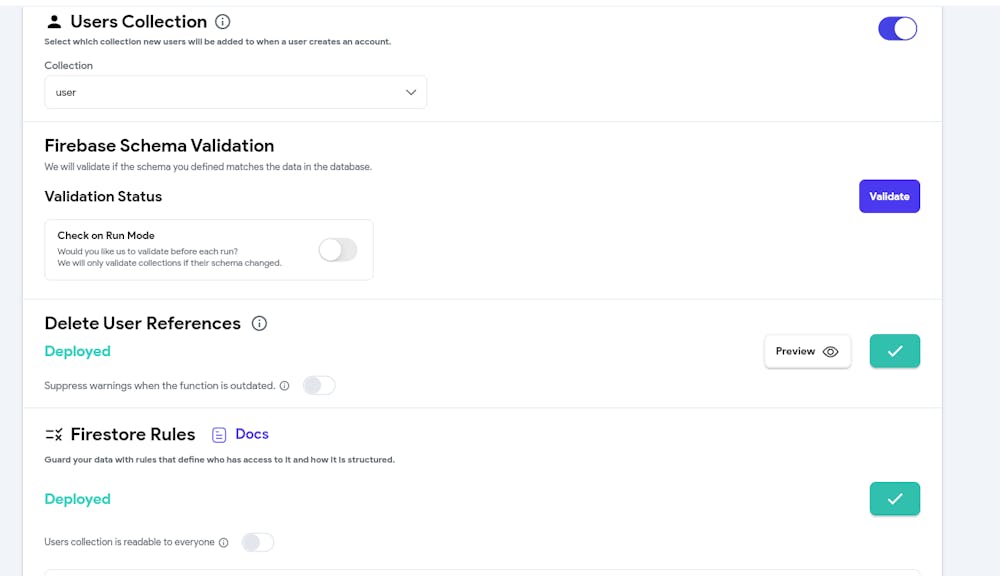Toggle suppress warnings when function outdated
The image size is (1000, 576).
pyautogui.click(x=319, y=385)
